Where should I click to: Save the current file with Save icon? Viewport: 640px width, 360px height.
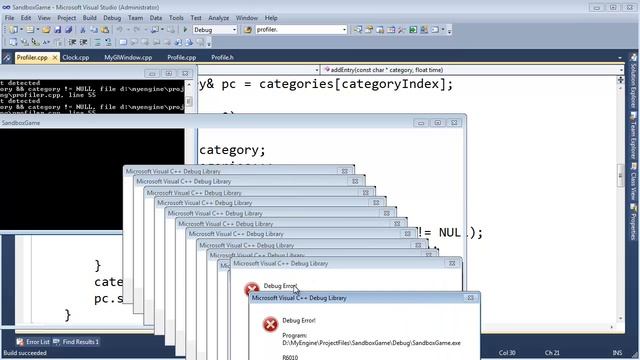[58, 30]
